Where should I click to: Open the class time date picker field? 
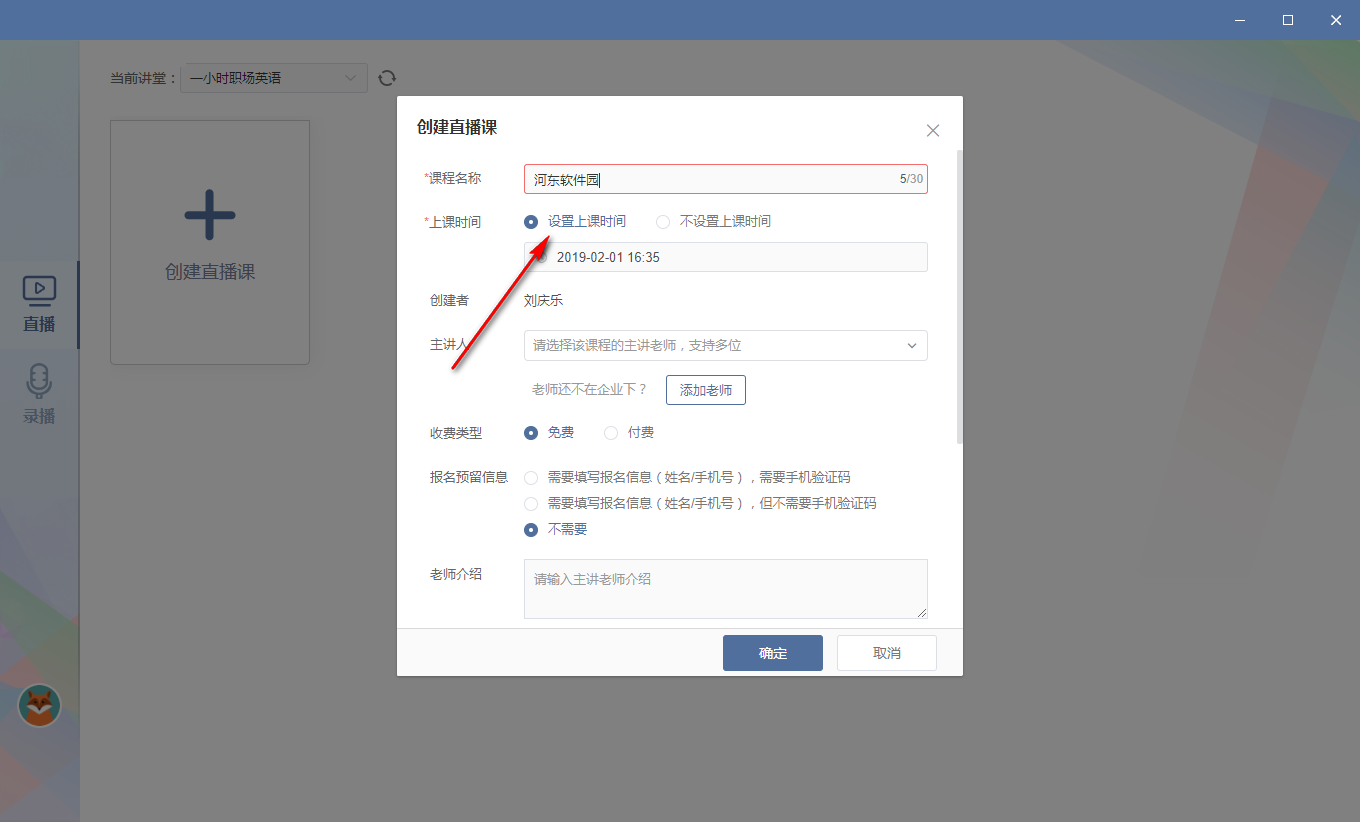(x=725, y=257)
